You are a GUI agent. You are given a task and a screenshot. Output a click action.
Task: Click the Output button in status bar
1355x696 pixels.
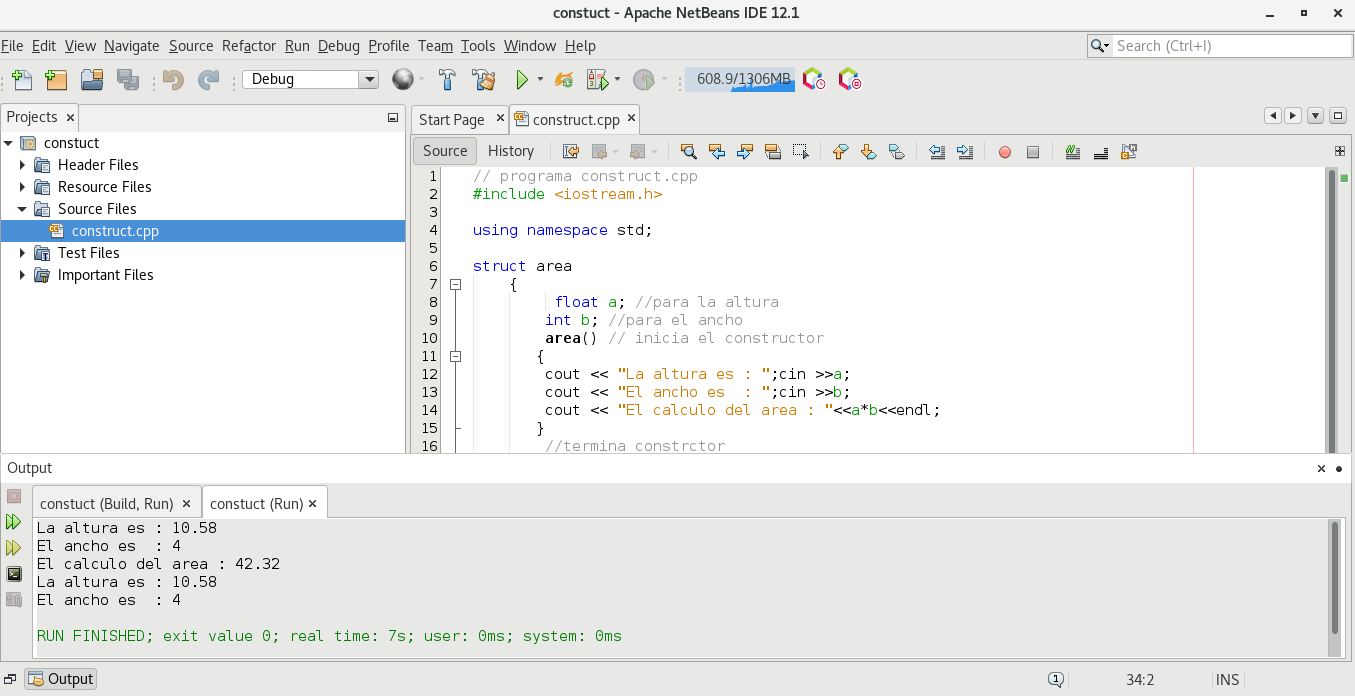click(61, 679)
